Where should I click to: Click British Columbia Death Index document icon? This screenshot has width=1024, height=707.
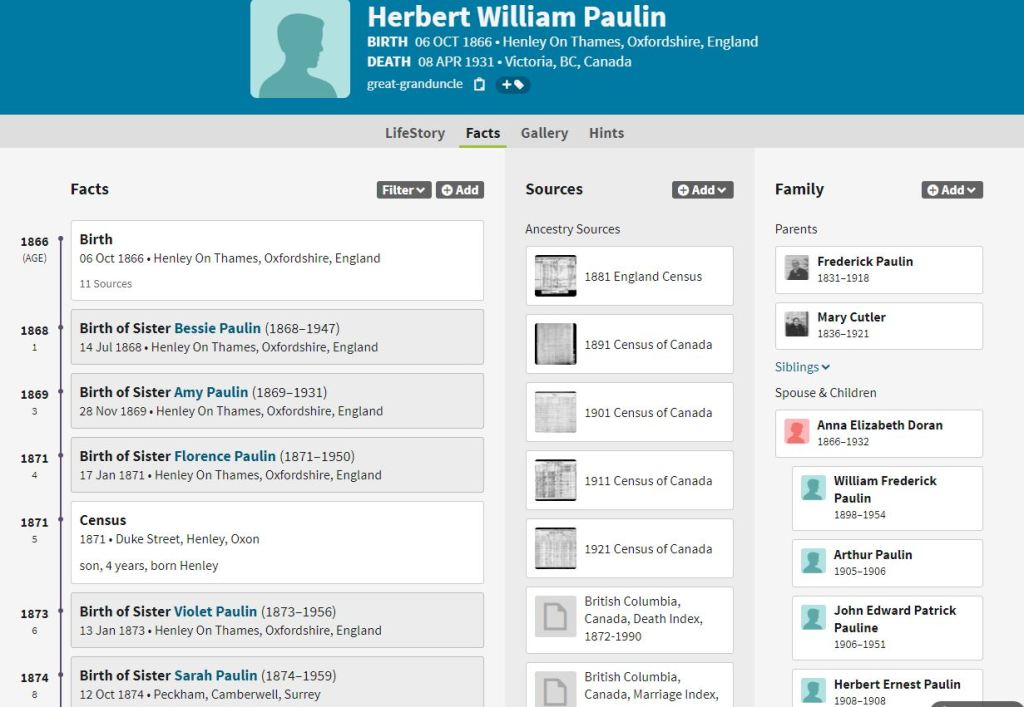[x=555, y=618]
